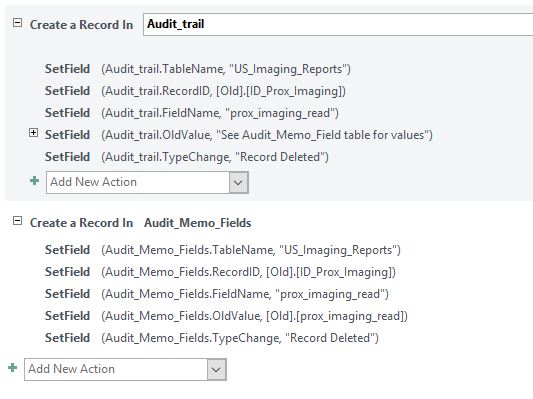The height and width of the screenshot is (399, 533).
Task: Select SetField Audit_trail.TableName action
Action: tap(198, 69)
